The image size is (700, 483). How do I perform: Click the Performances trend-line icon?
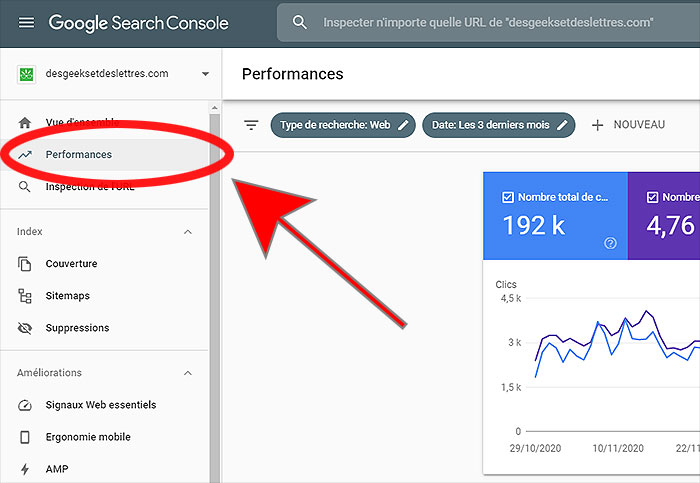coord(25,154)
